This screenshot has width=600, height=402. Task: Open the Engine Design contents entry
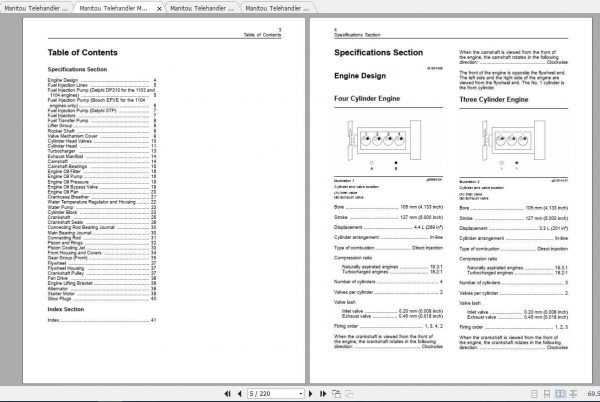pos(102,80)
